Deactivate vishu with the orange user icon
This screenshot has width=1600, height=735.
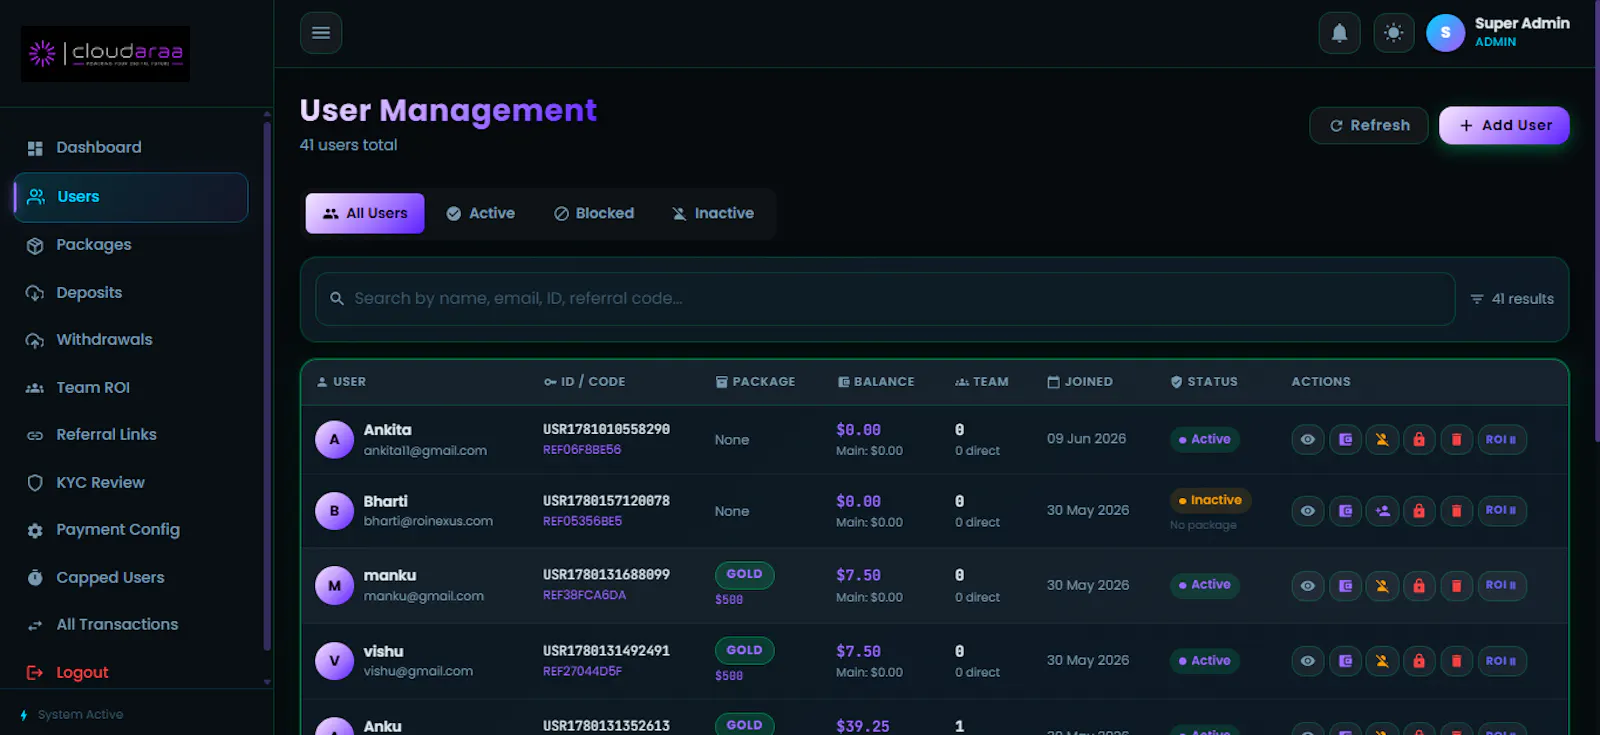pos(1382,661)
